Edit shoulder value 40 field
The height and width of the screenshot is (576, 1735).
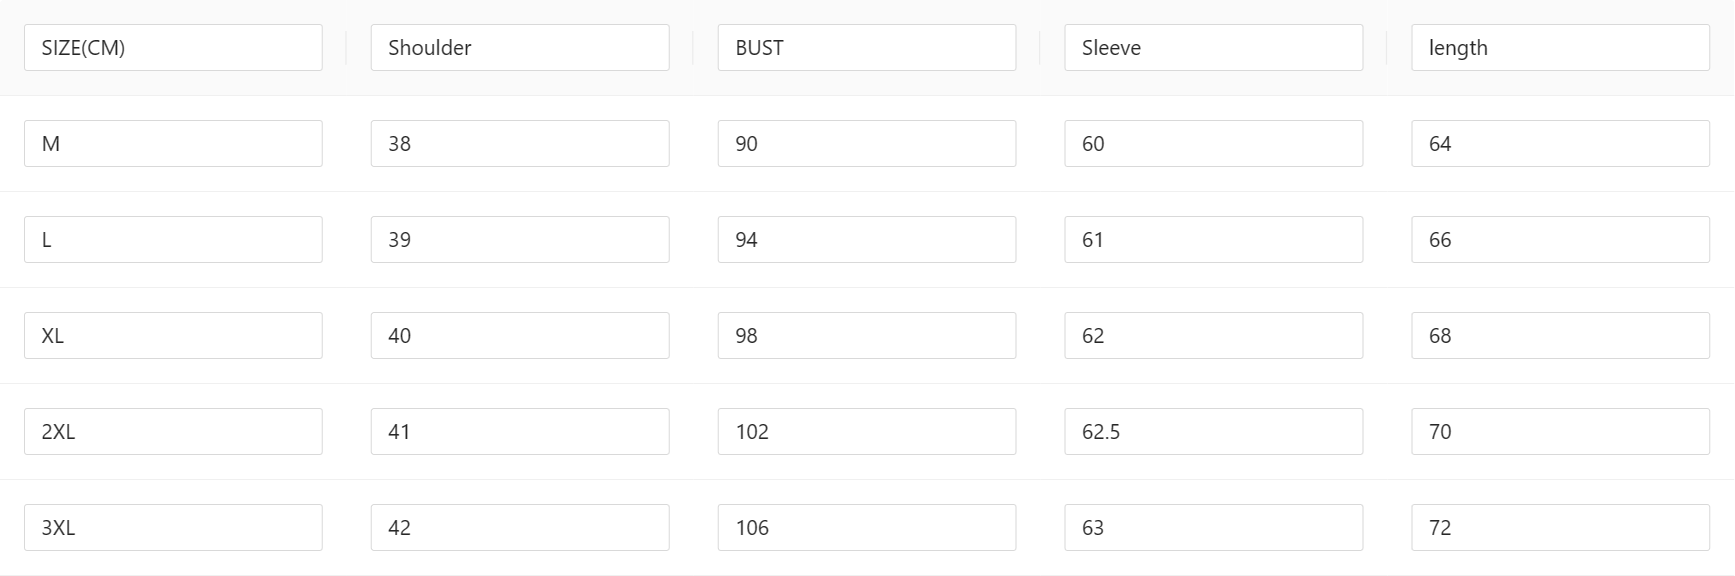pyautogui.click(x=520, y=336)
